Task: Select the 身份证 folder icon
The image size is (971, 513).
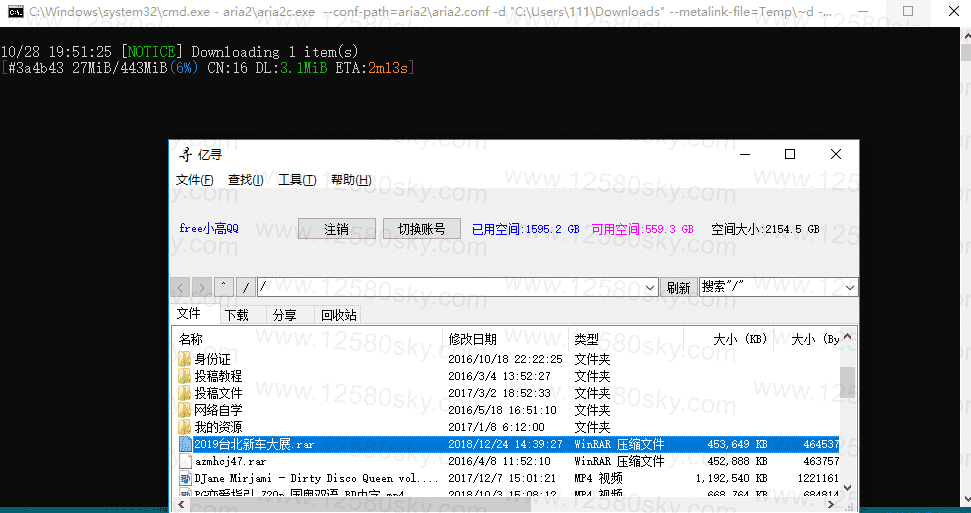Action: click(185, 359)
